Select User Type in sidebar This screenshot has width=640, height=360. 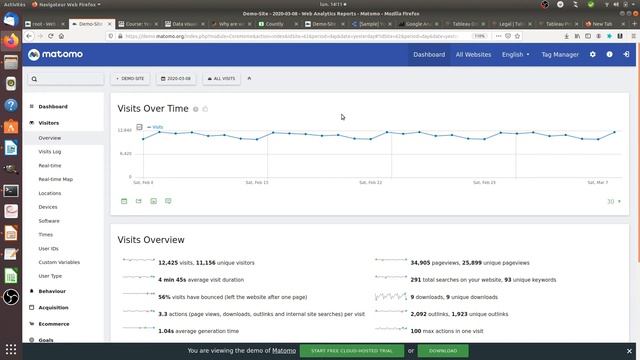point(50,276)
